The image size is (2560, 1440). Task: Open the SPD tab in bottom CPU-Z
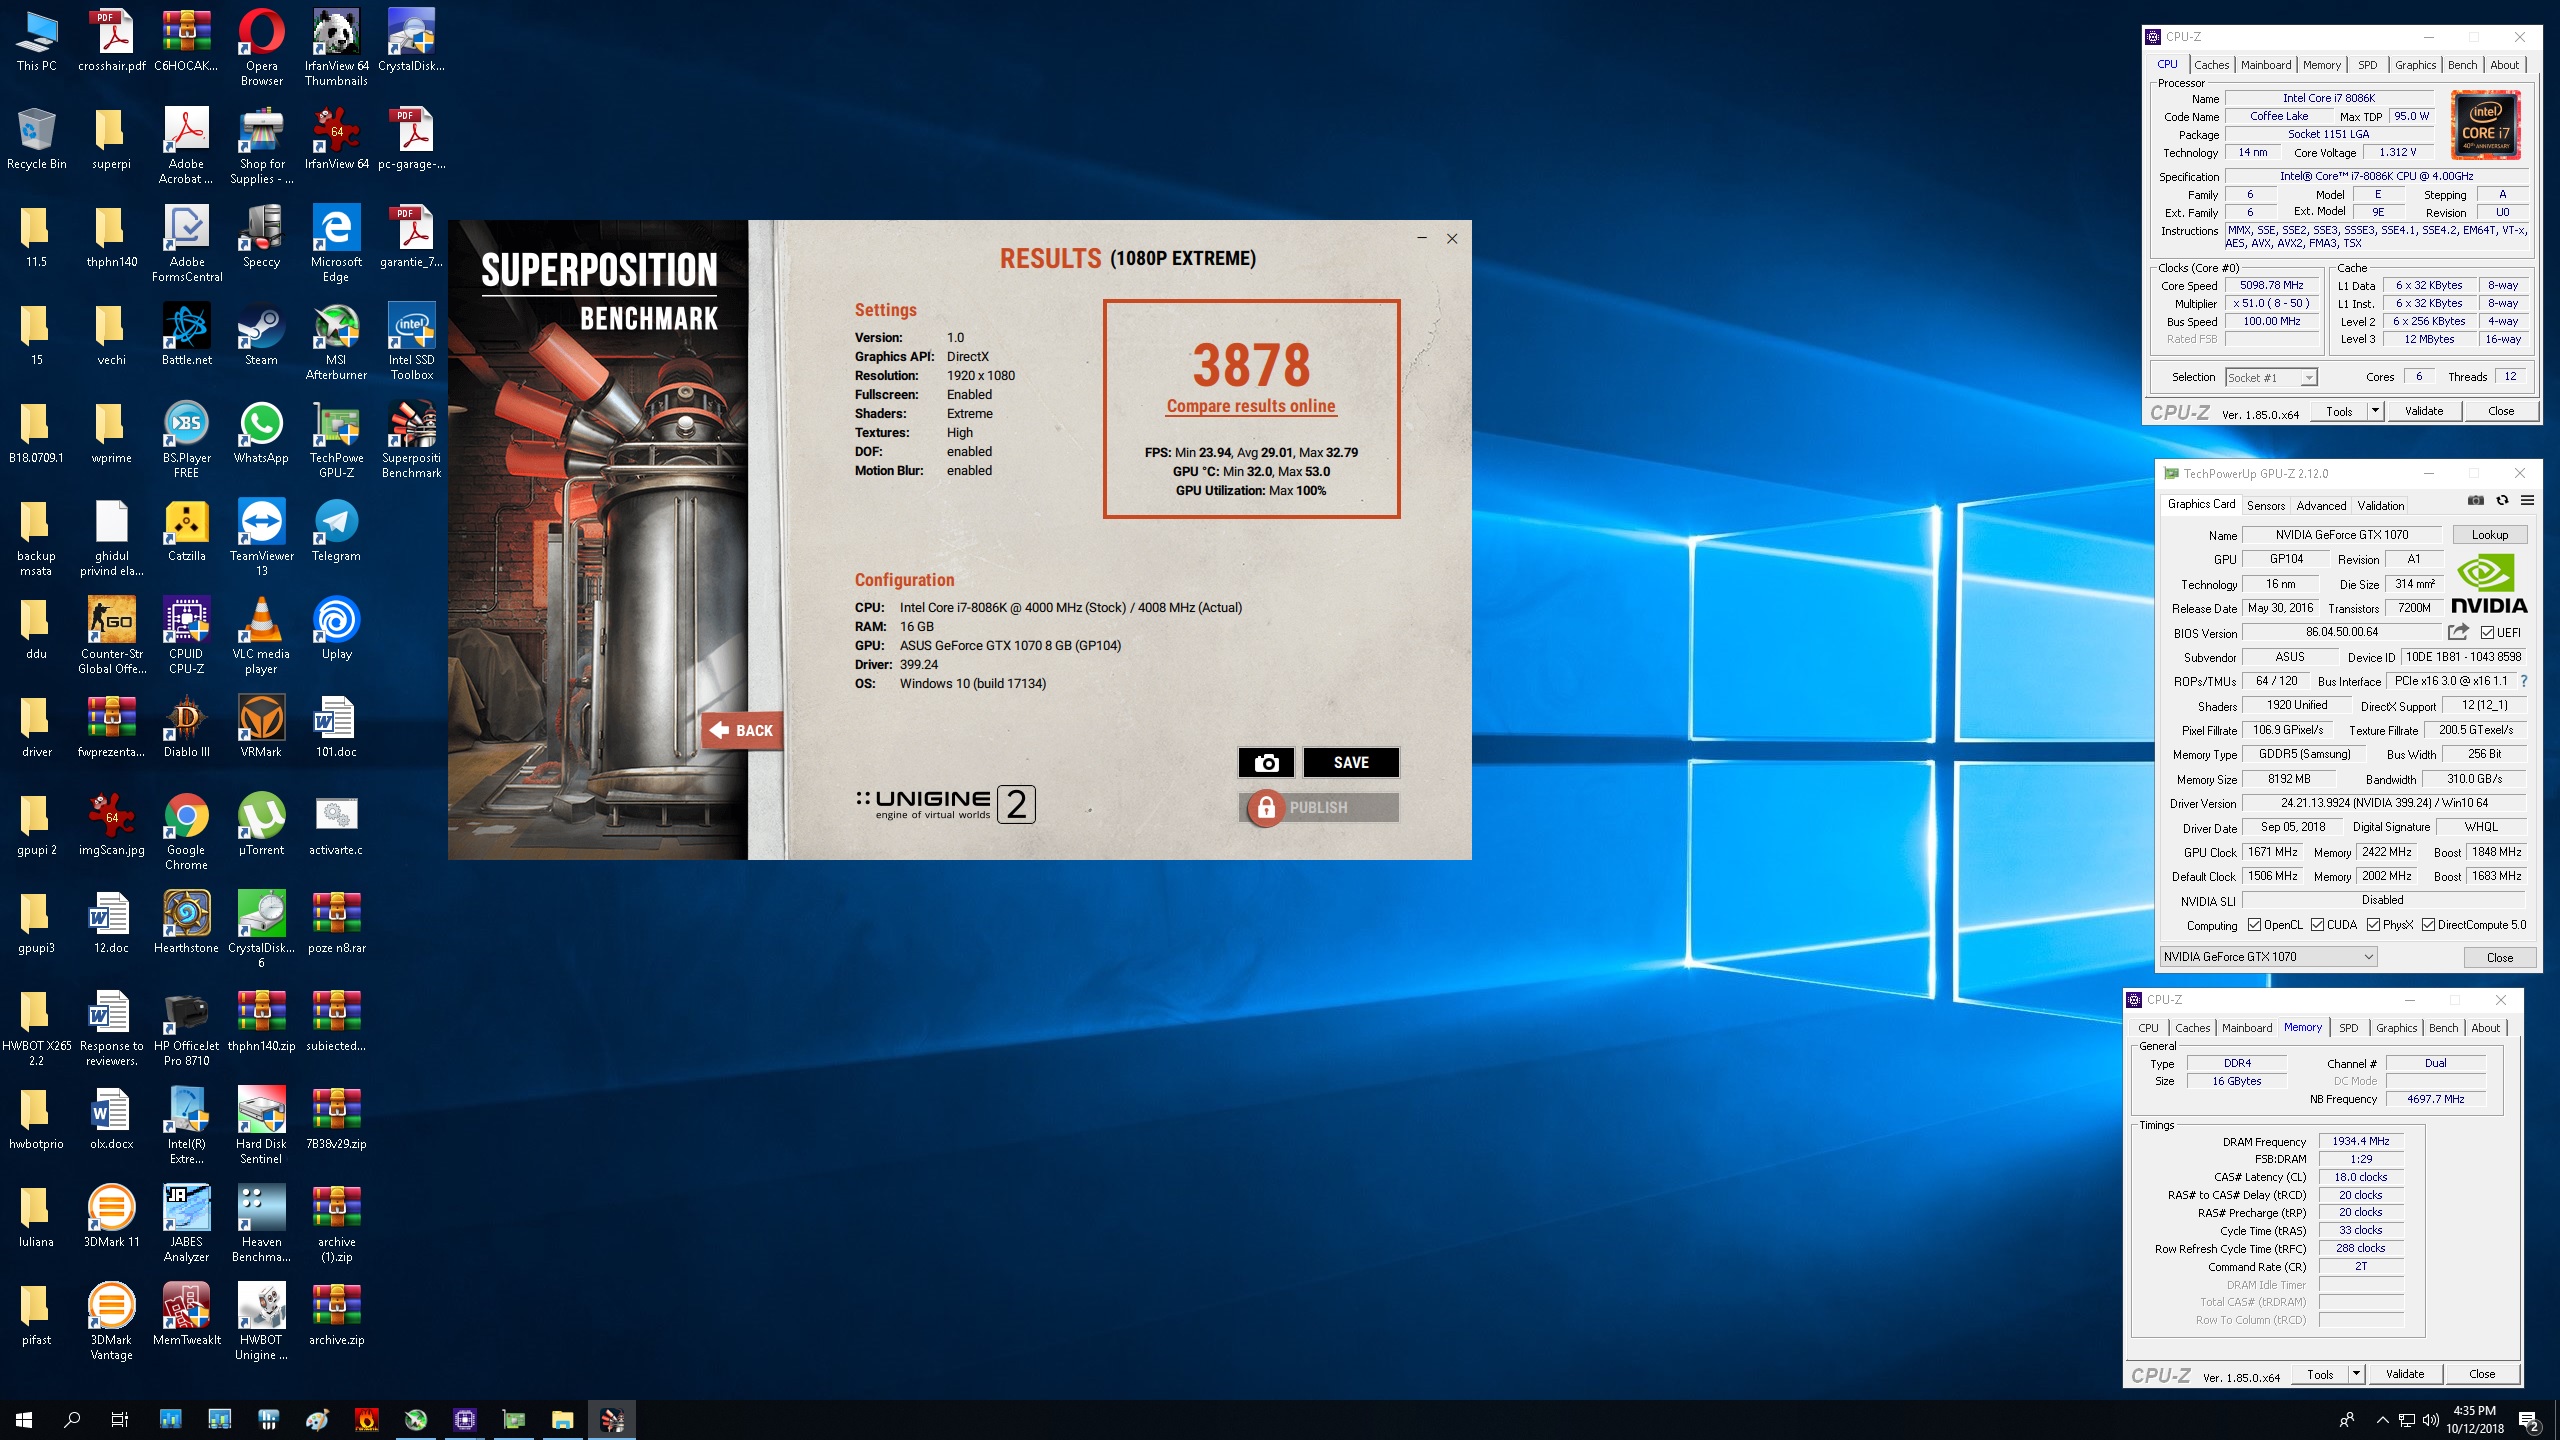click(2349, 1028)
